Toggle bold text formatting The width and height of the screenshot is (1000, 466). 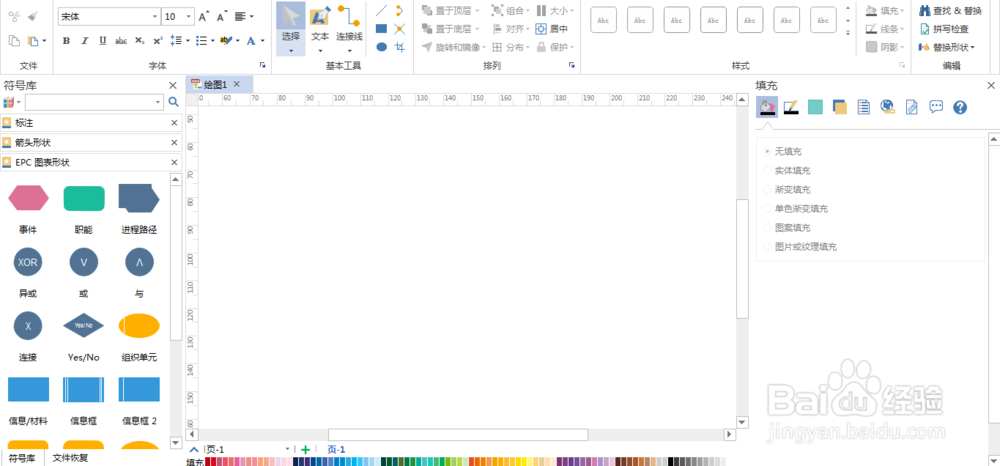[66, 41]
